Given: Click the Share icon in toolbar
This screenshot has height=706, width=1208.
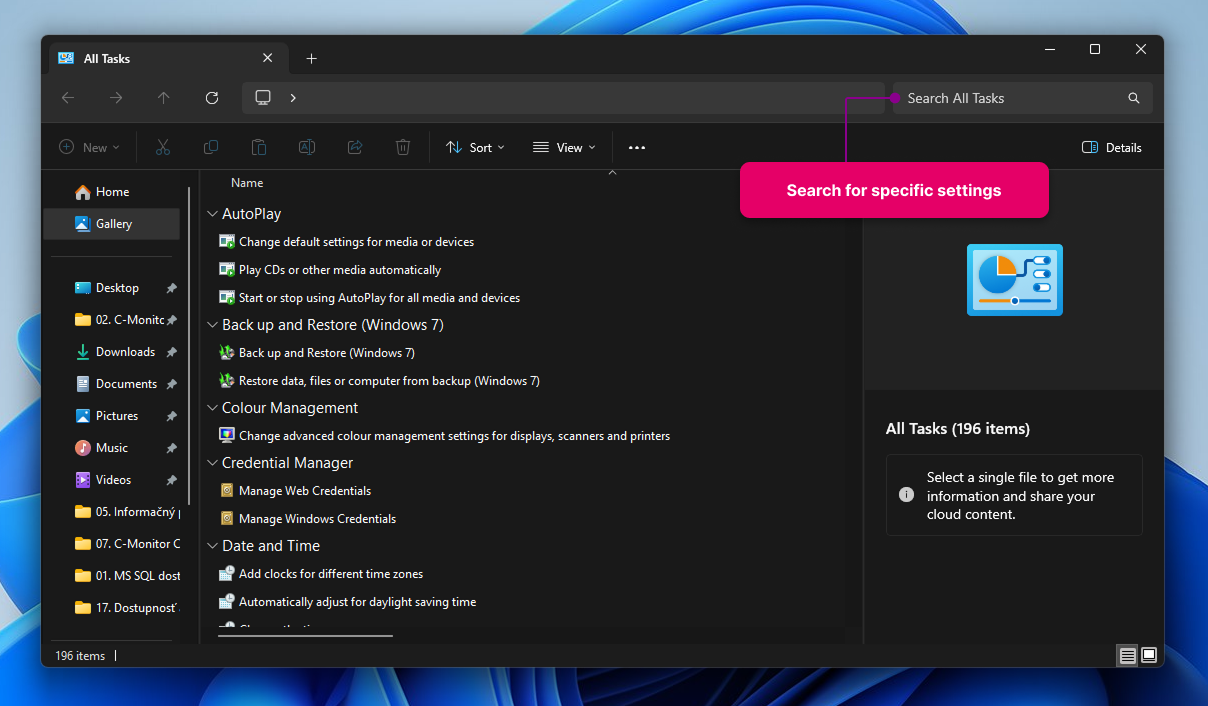Looking at the screenshot, I should (x=355, y=147).
